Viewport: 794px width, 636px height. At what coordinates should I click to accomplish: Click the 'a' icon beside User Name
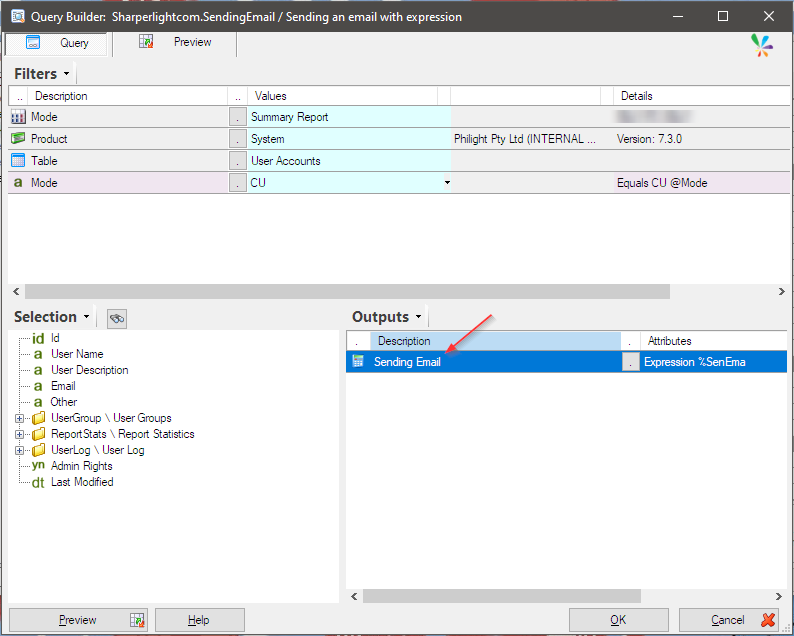38,354
